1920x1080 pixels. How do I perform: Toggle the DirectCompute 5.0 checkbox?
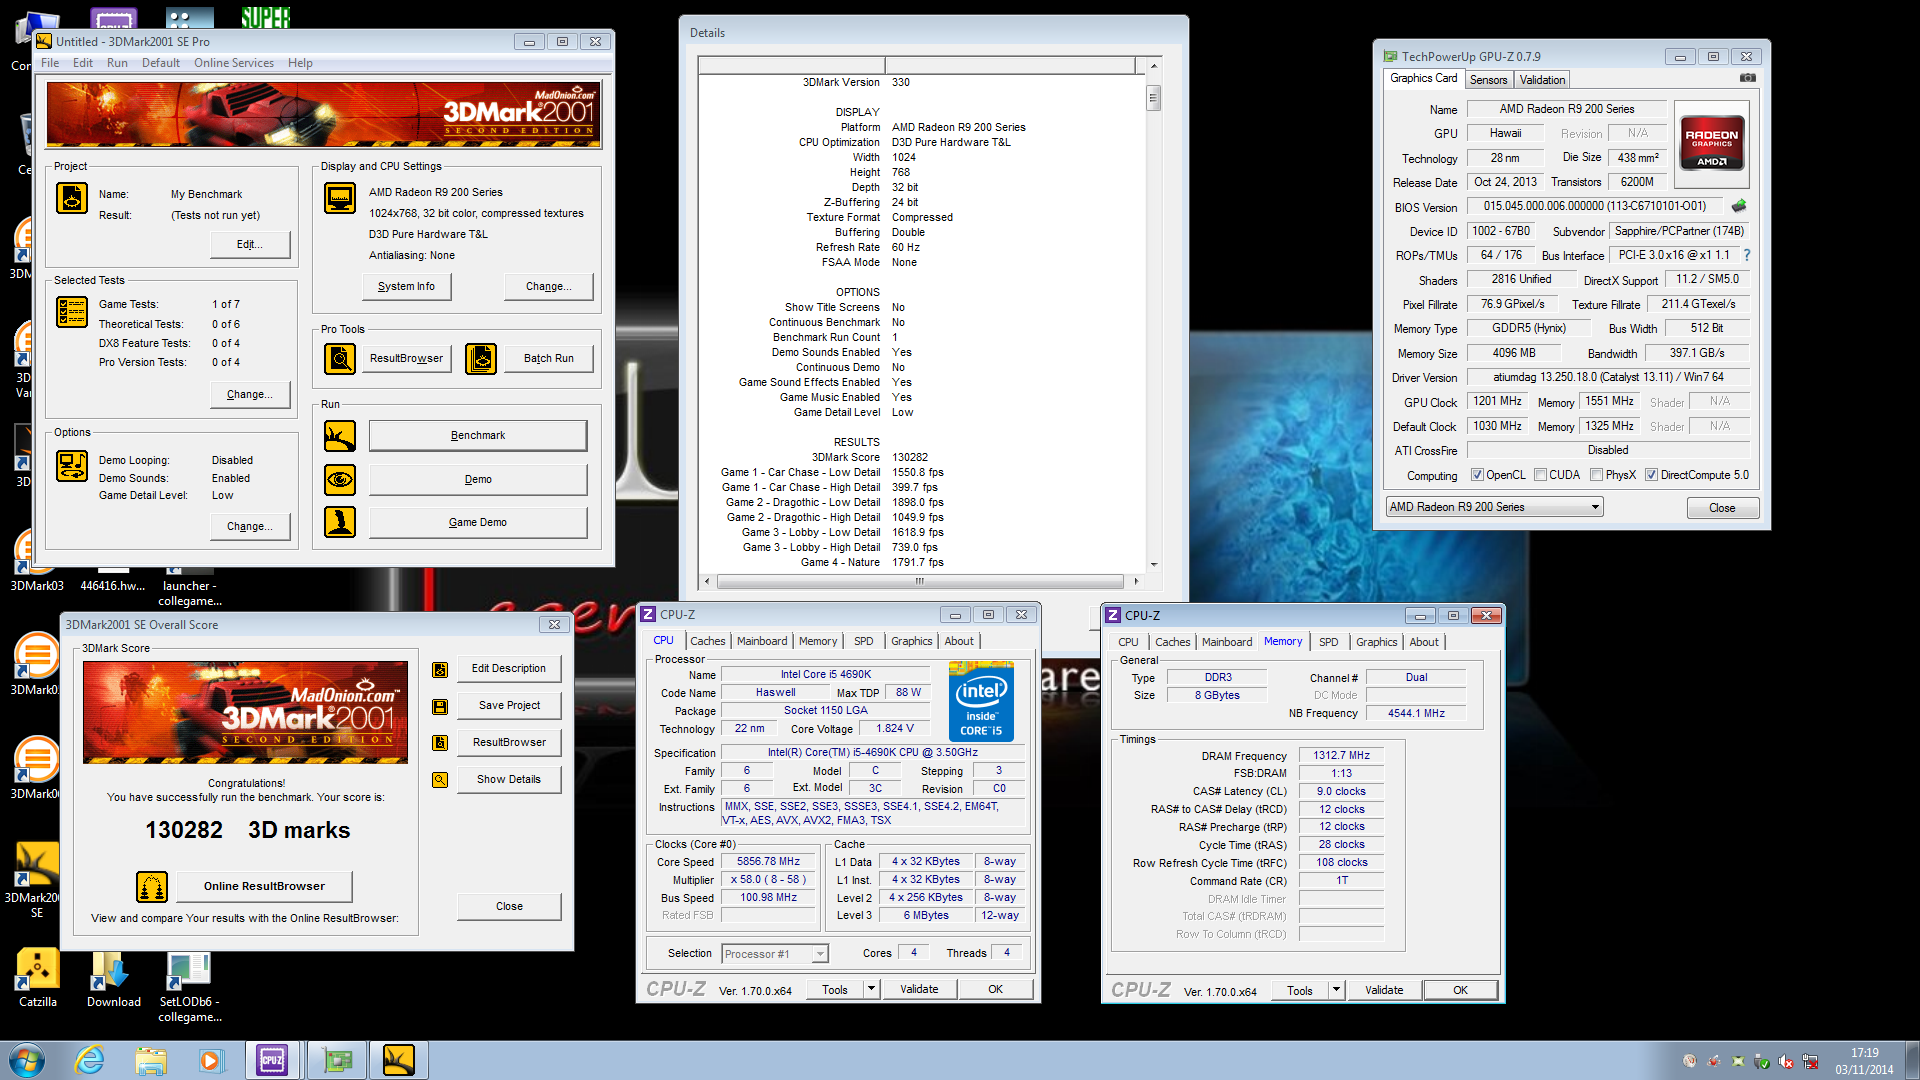pos(1651,475)
